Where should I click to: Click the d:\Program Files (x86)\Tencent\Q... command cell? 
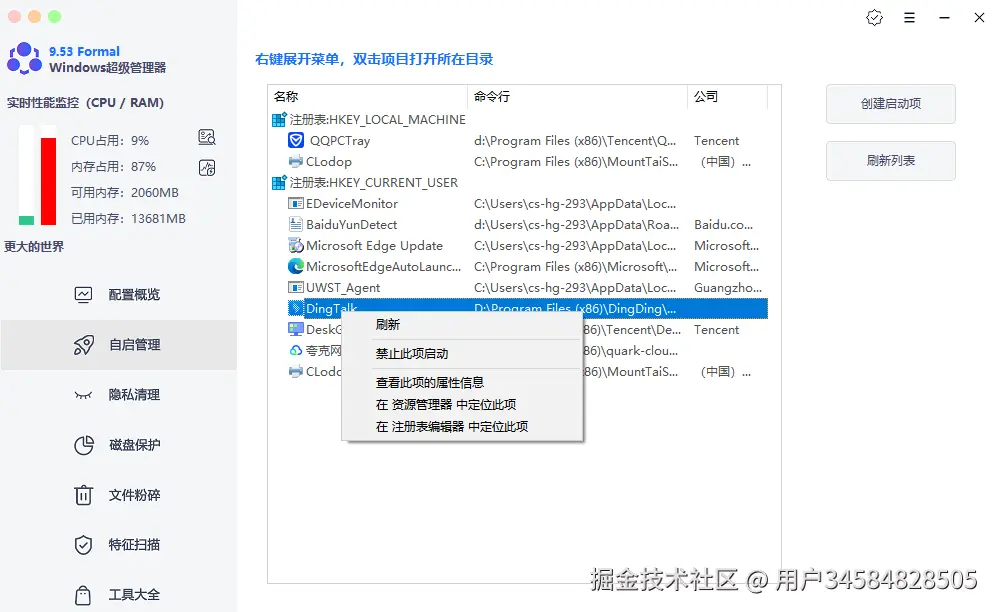[x=575, y=140]
